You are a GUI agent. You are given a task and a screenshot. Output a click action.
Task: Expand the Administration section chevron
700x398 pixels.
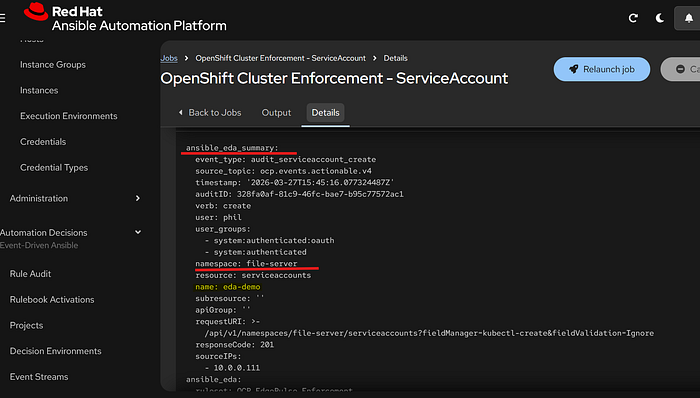138,198
